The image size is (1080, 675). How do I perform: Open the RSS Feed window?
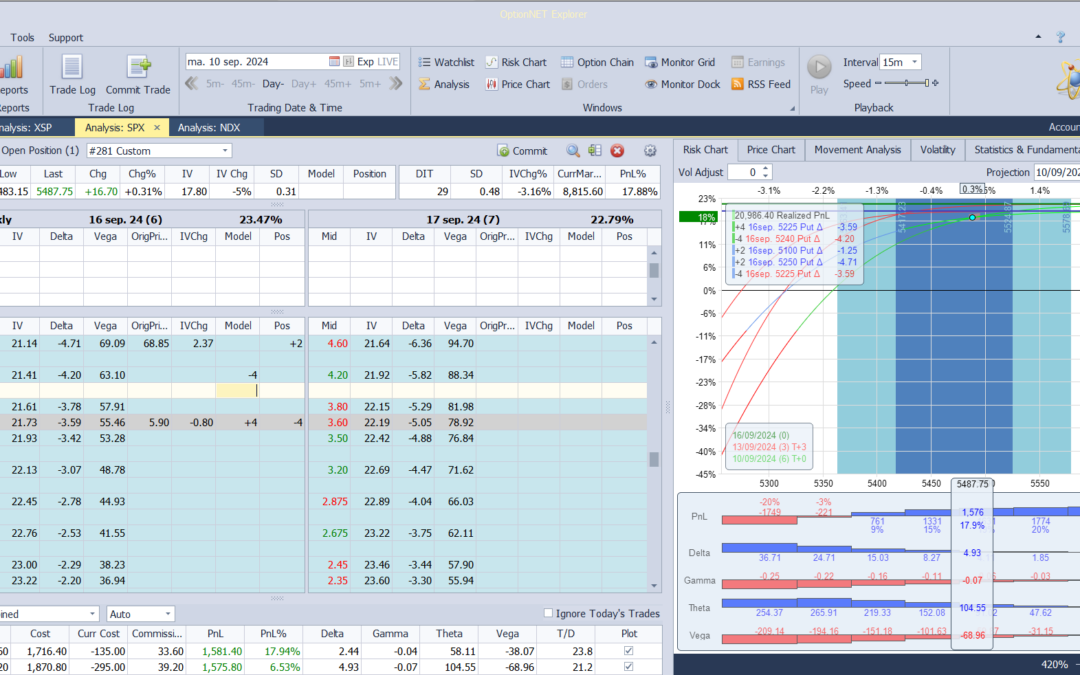761,84
